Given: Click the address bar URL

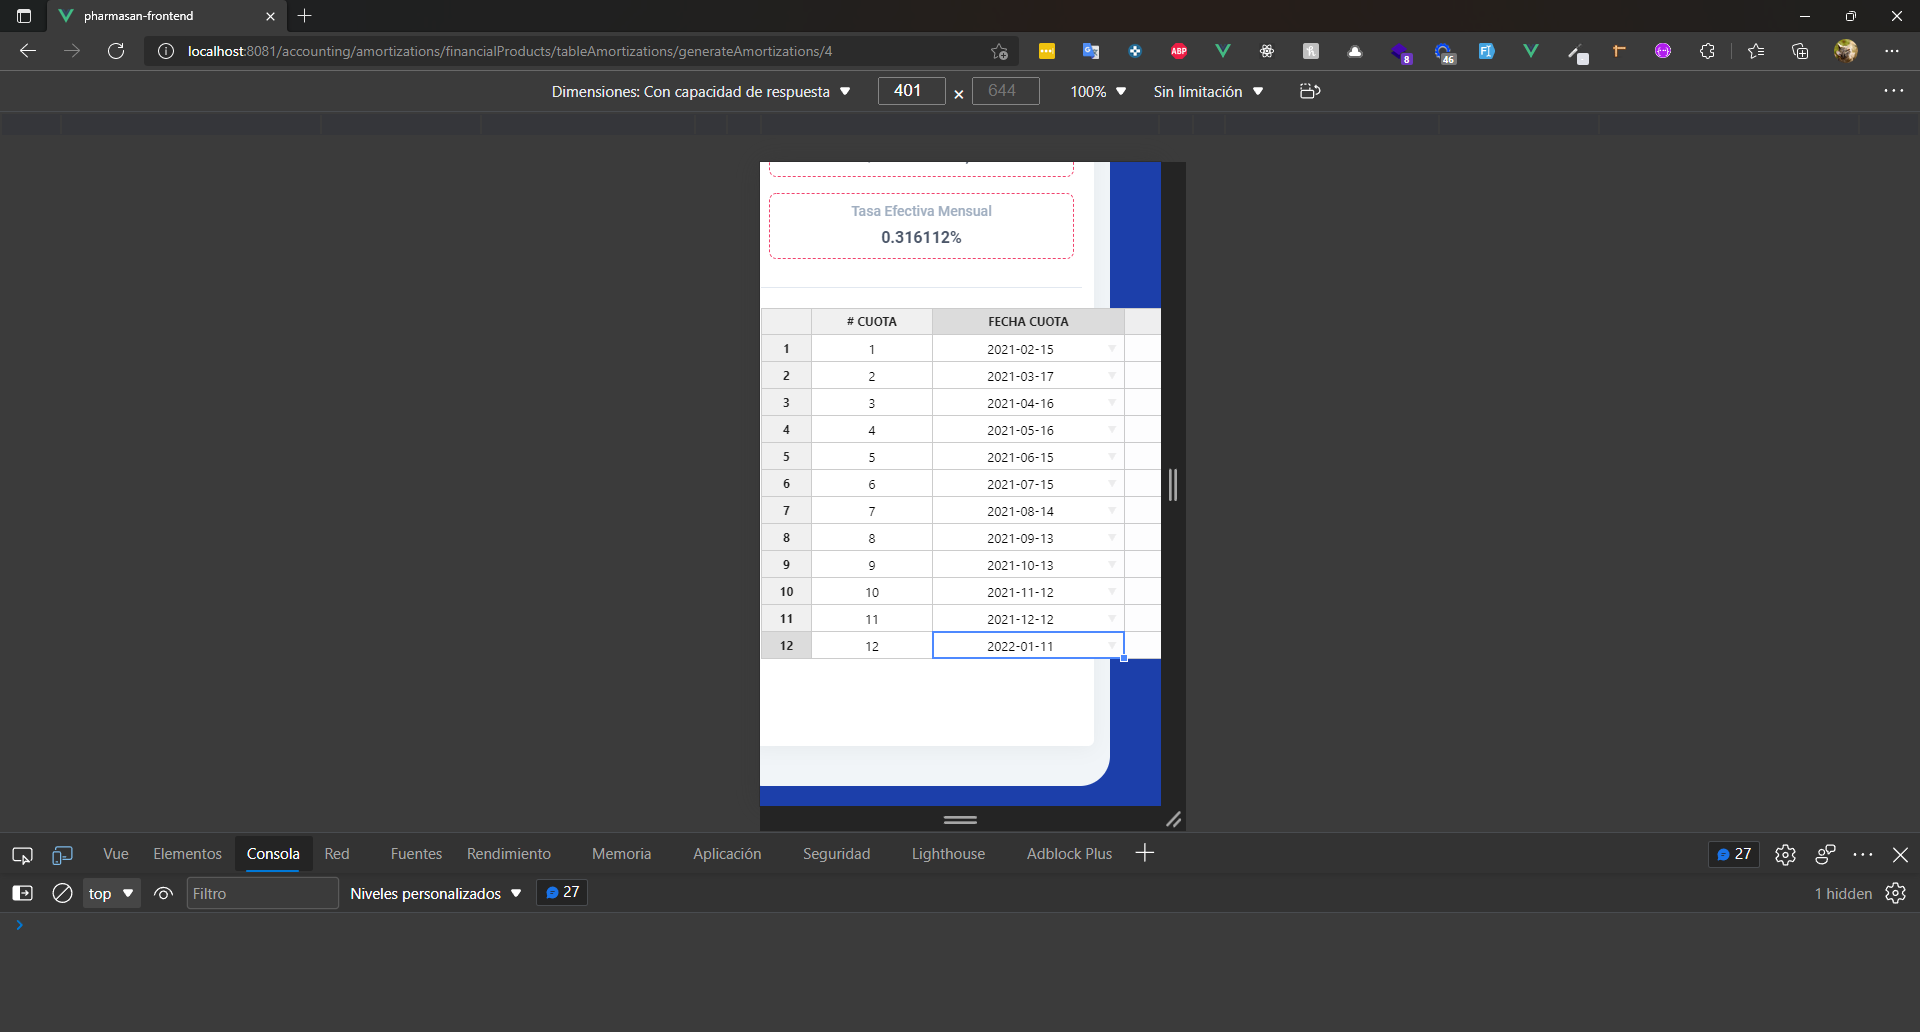Looking at the screenshot, I should [510, 51].
